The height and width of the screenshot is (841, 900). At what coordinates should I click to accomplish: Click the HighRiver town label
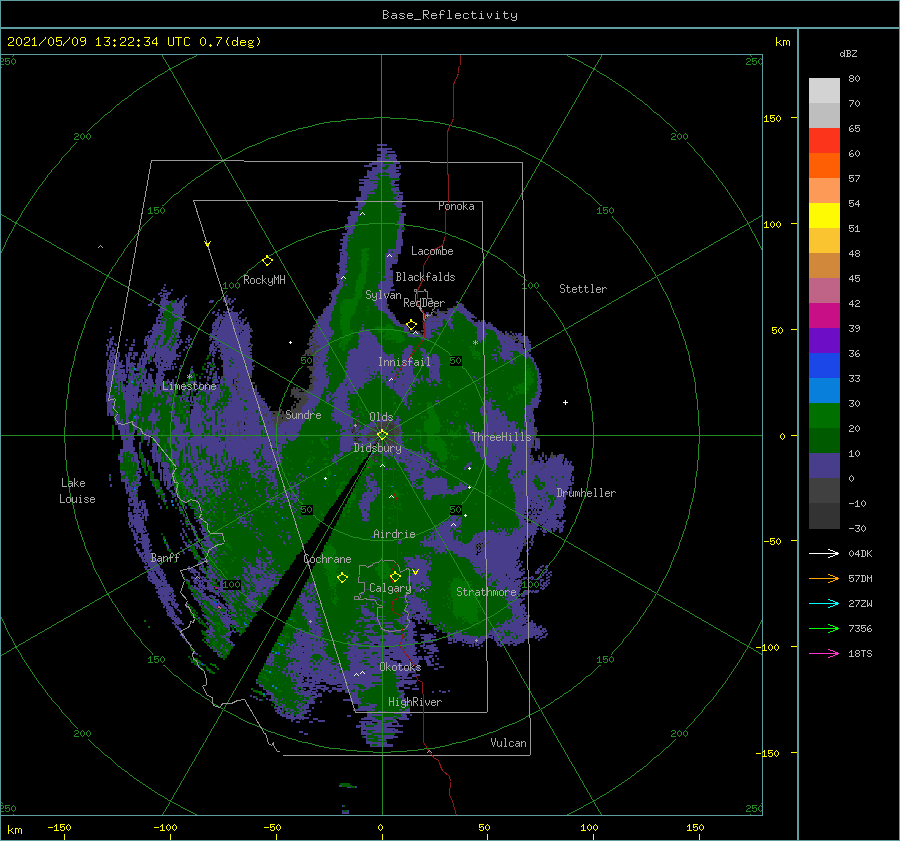415,702
